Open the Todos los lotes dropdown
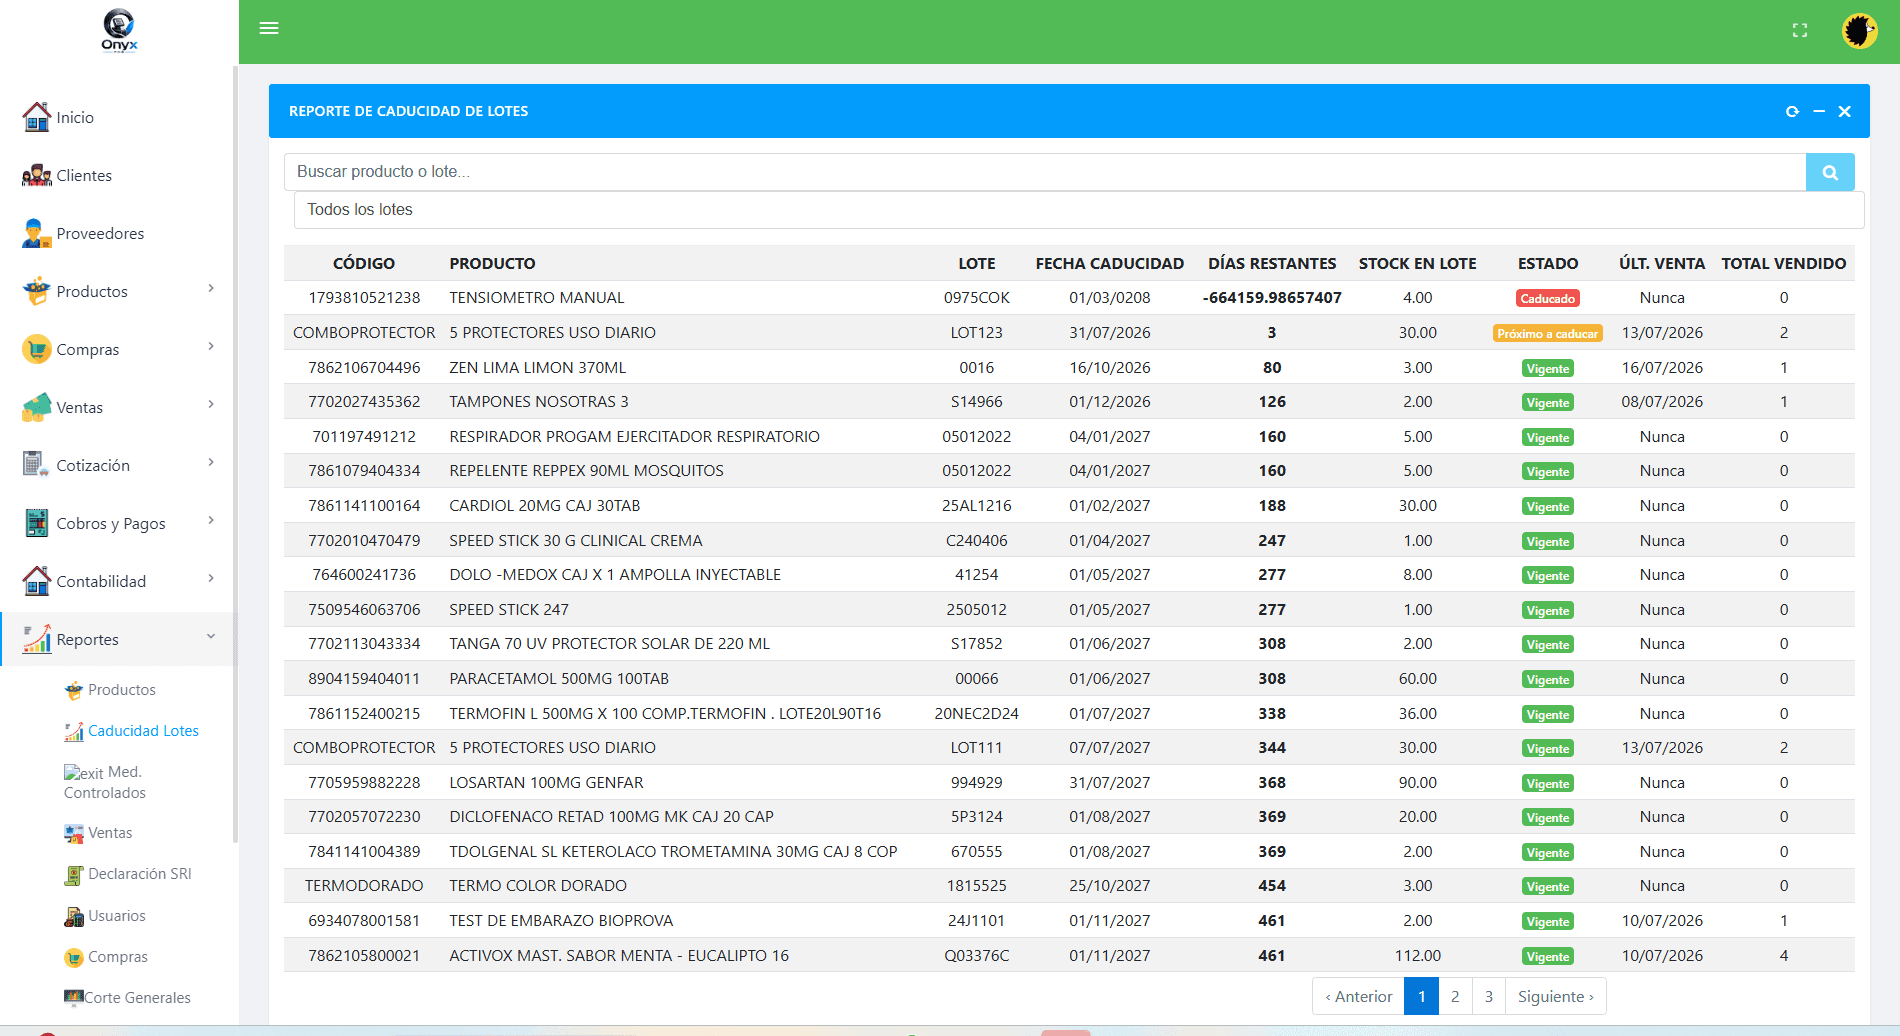The image size is (1900, 1036). pos(1079,210)
